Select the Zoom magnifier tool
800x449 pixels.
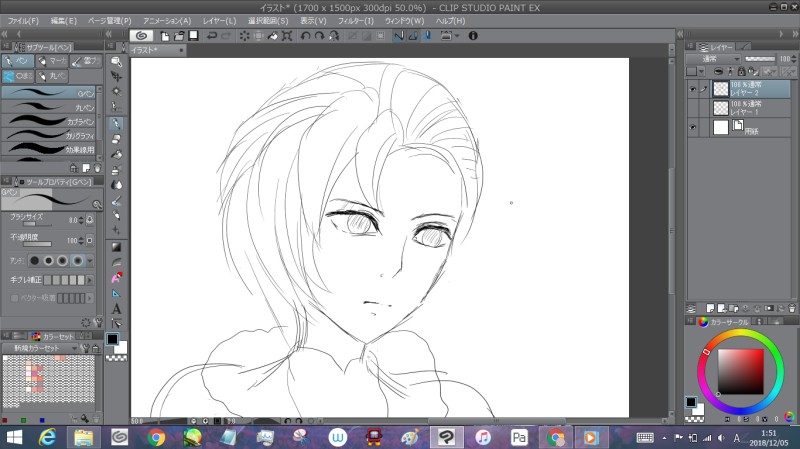pyautogui.click(x=116, y=61)
